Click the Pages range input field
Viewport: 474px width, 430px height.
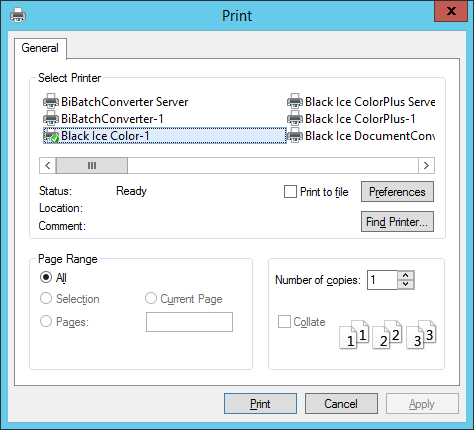[x=189, y=322]
